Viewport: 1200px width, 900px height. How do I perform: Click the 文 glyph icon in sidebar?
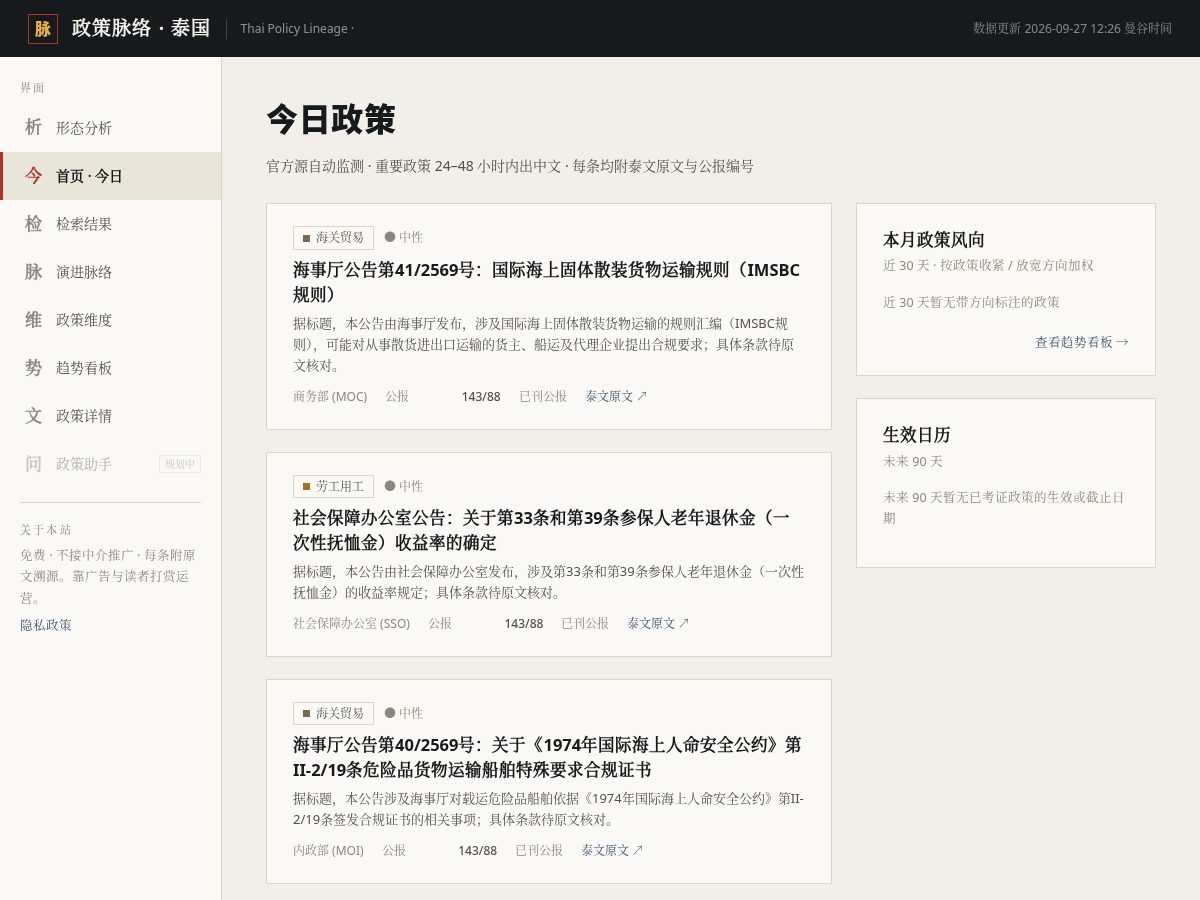34,415
